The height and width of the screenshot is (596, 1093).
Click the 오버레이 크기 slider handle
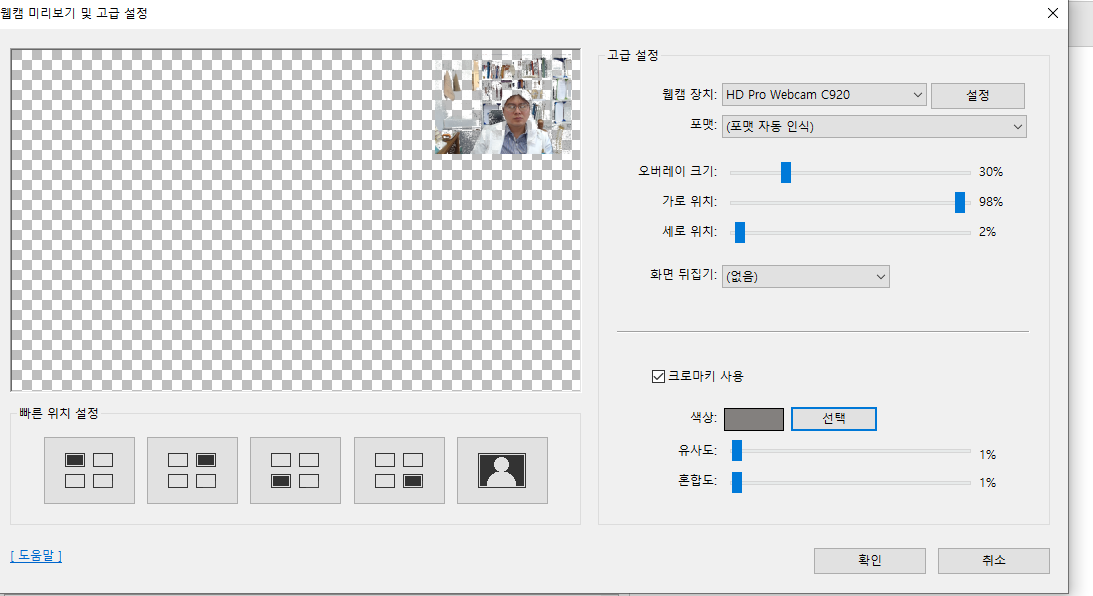click(x=786, y=172)
